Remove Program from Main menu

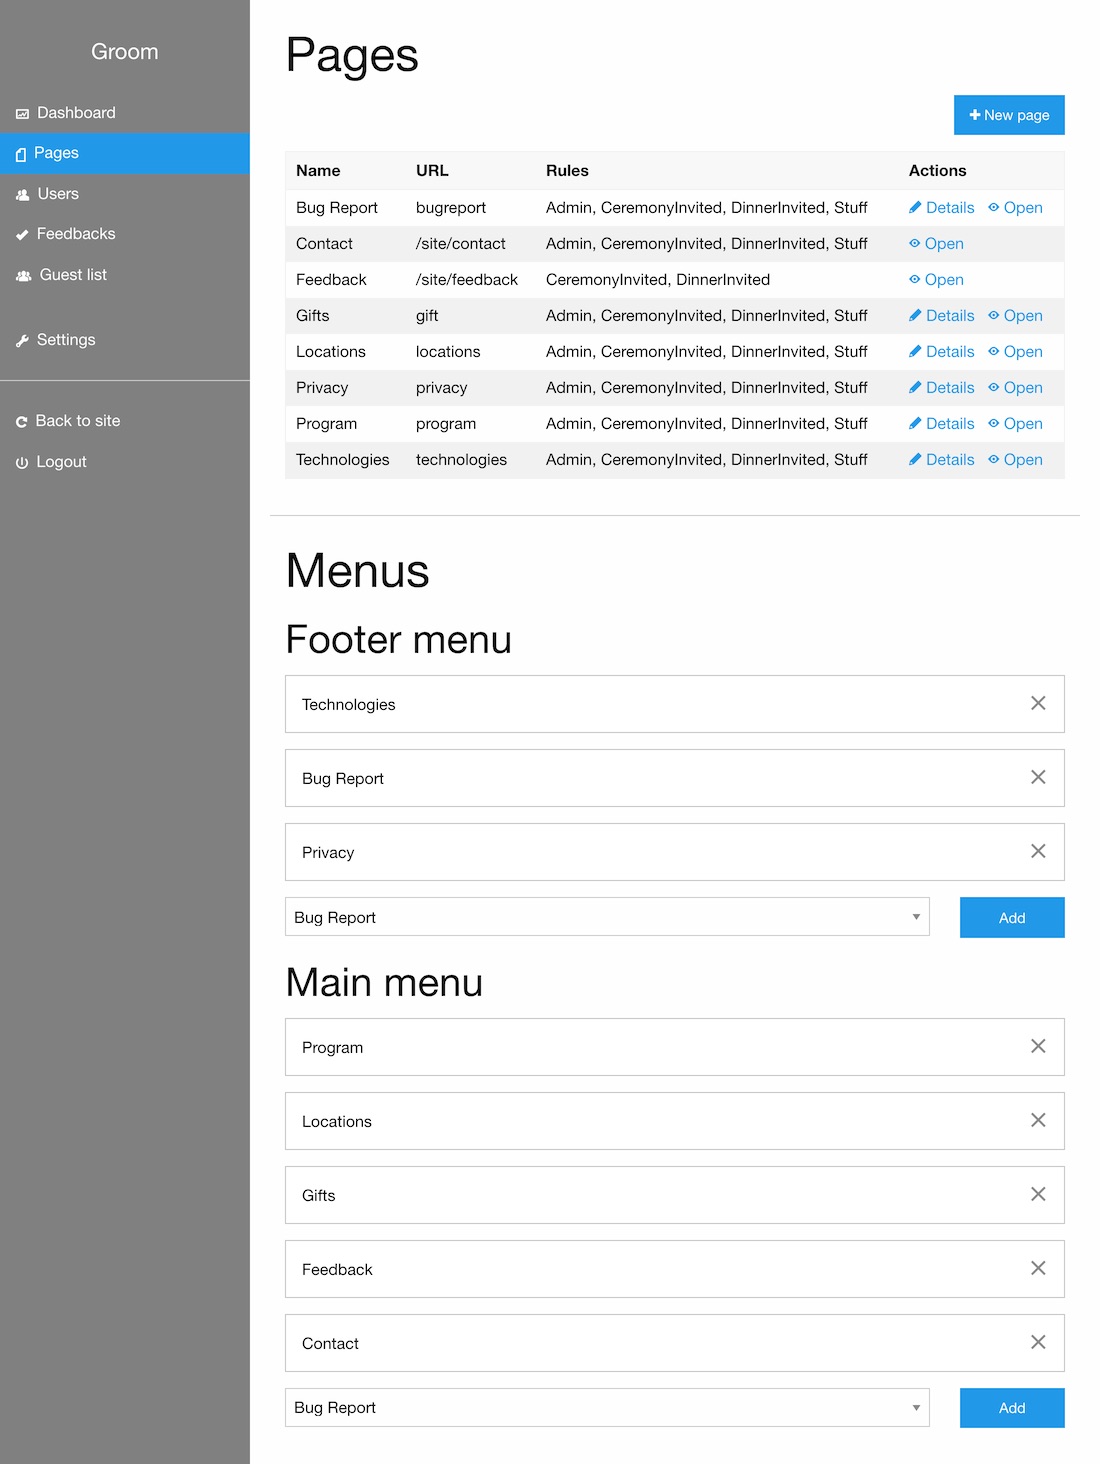[1038, 1046]
